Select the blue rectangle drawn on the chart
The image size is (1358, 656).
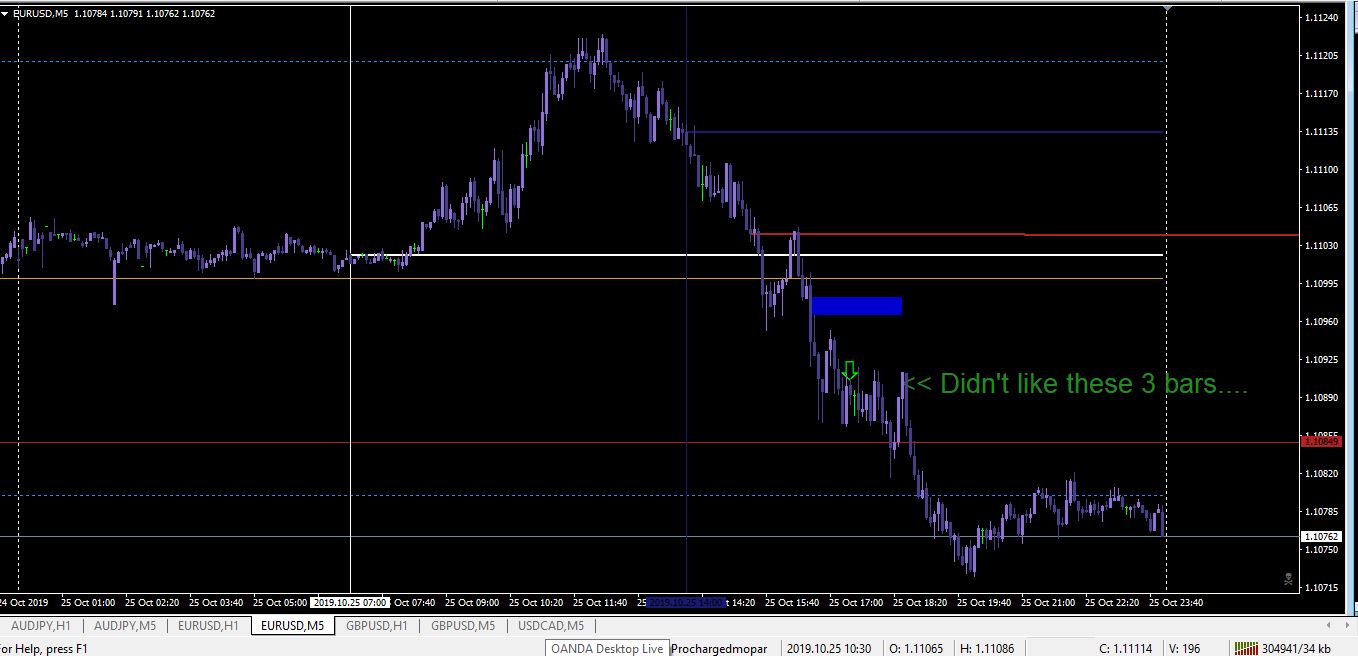tap(857, 306)
